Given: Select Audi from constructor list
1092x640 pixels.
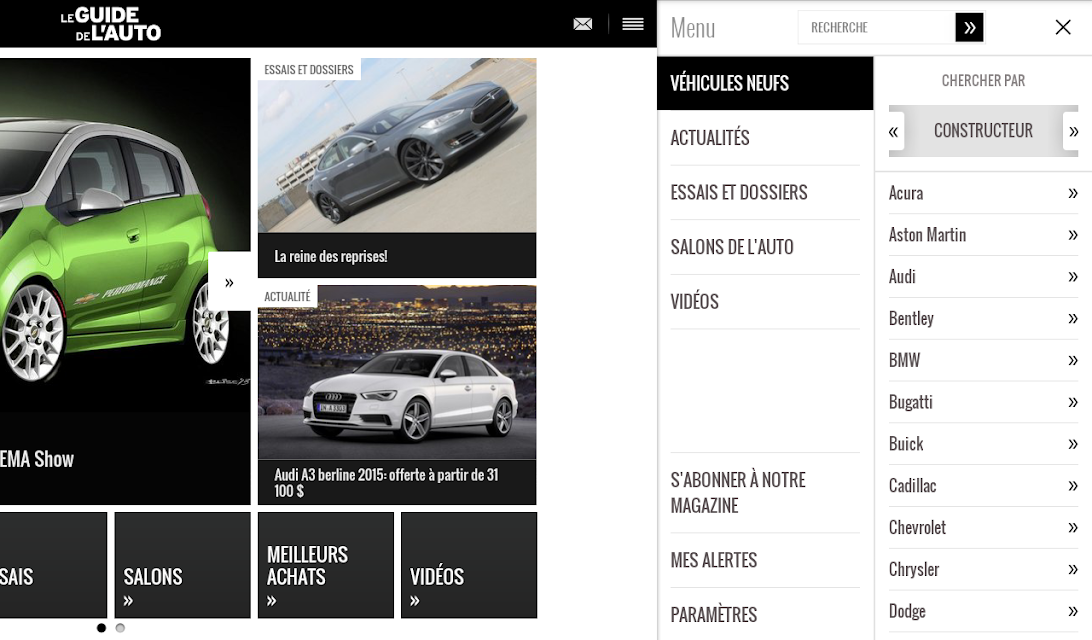Looking at the screenshot, I should pos(902,276).
